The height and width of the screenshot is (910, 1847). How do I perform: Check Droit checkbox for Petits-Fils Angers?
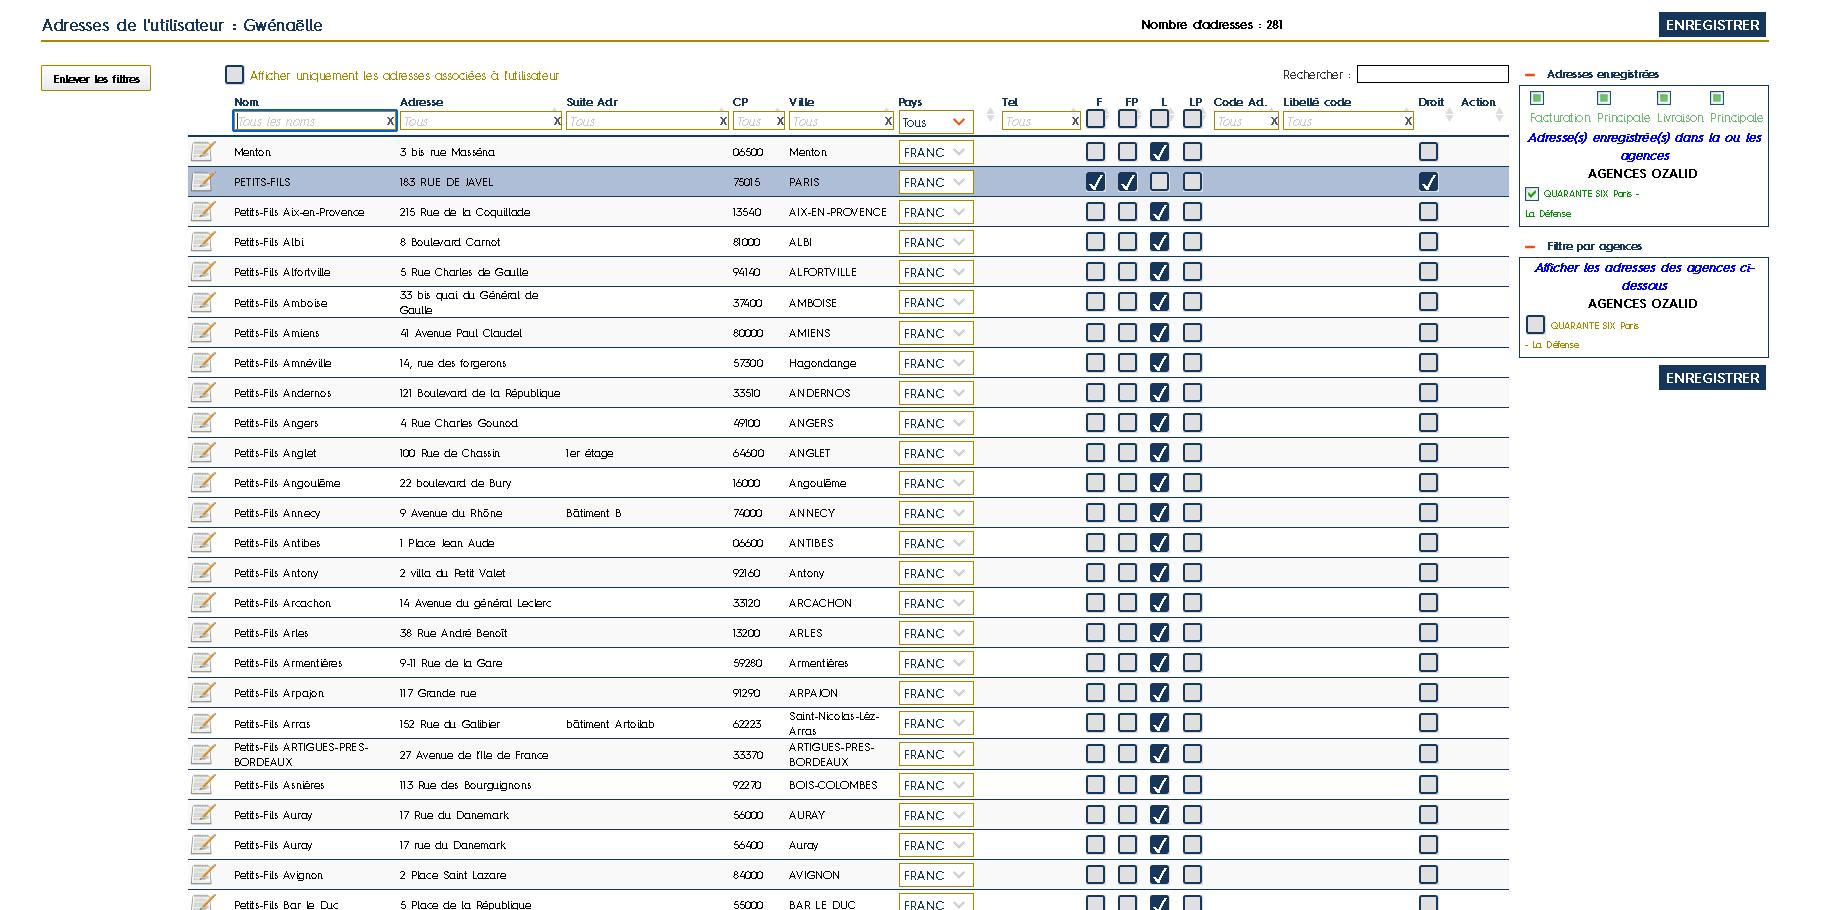point(1428,422)
